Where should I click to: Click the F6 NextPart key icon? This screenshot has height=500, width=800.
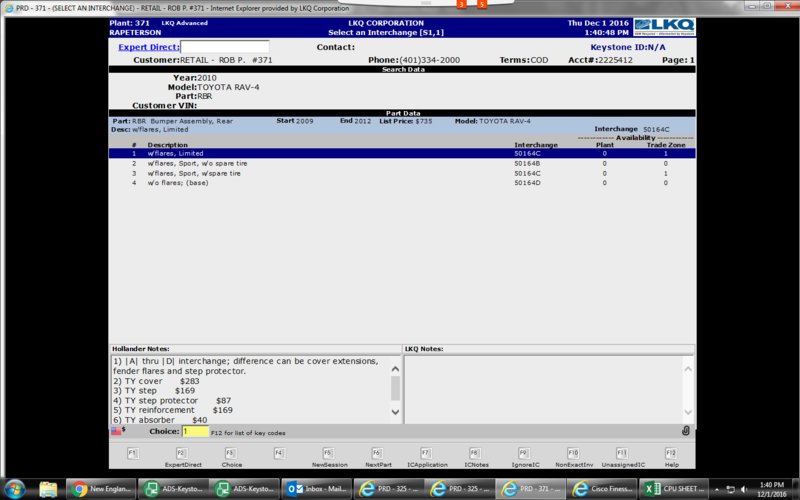(x=377, y=453)
